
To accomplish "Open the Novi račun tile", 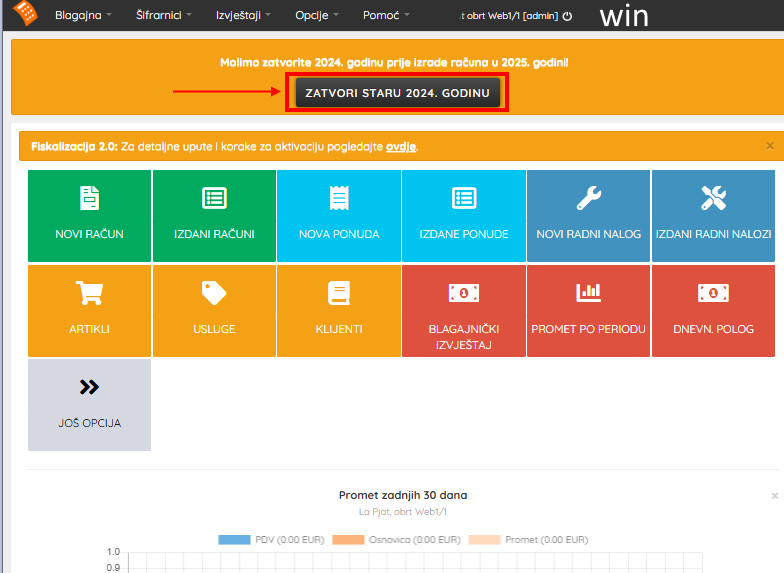I will pyautogui.click(x=90, y=216).
